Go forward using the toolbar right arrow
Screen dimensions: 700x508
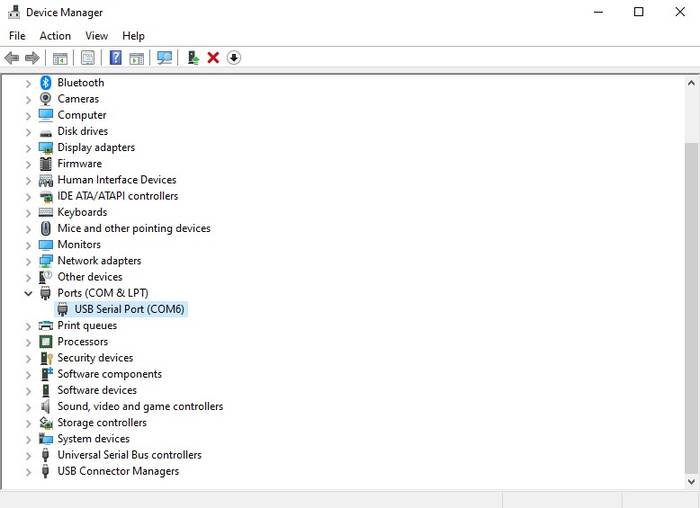[32, 58]
